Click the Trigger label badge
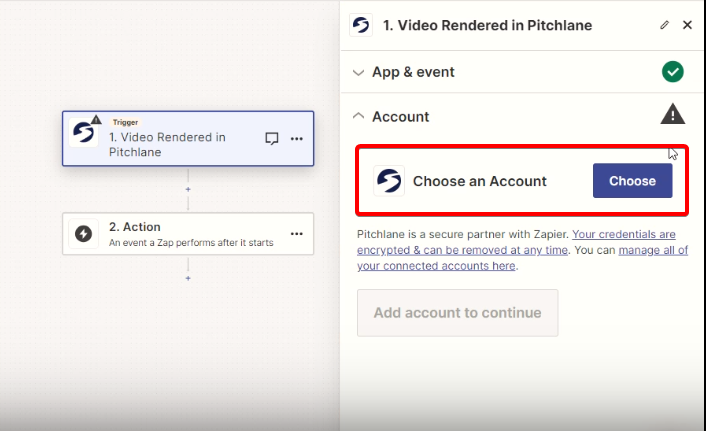 (x=125, y=122)
